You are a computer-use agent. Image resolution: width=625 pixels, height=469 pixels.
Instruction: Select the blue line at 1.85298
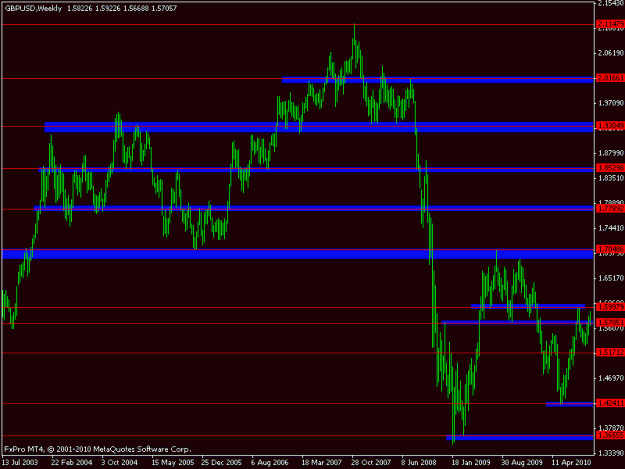(x=316, y=170)
